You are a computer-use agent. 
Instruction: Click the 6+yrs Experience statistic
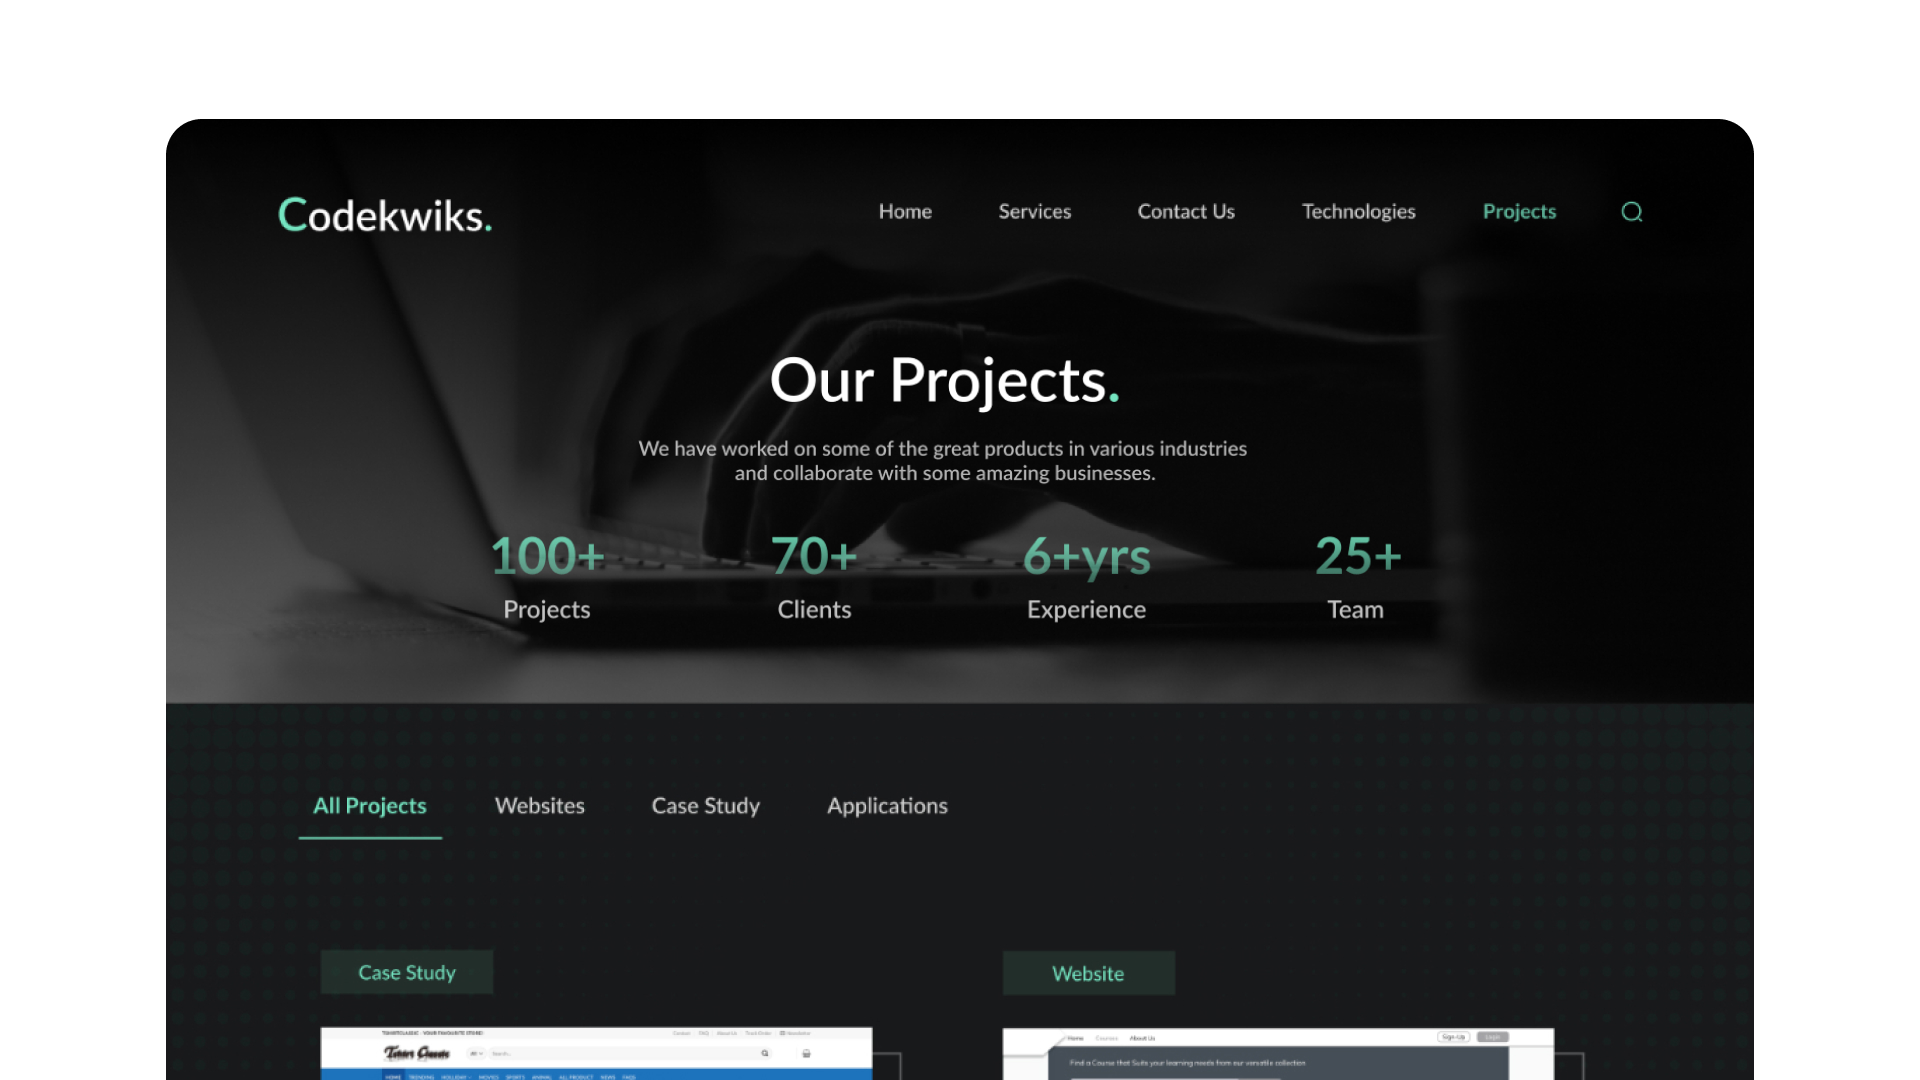[1087, 577]
